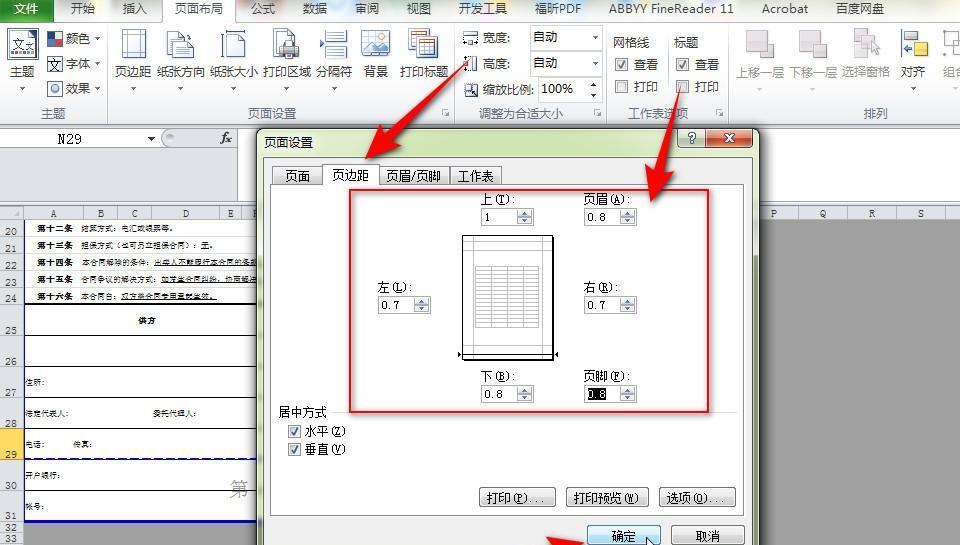Click the 上 top margin field
Image resolution: width=960 pixels, height=545 pixels.
499,217
